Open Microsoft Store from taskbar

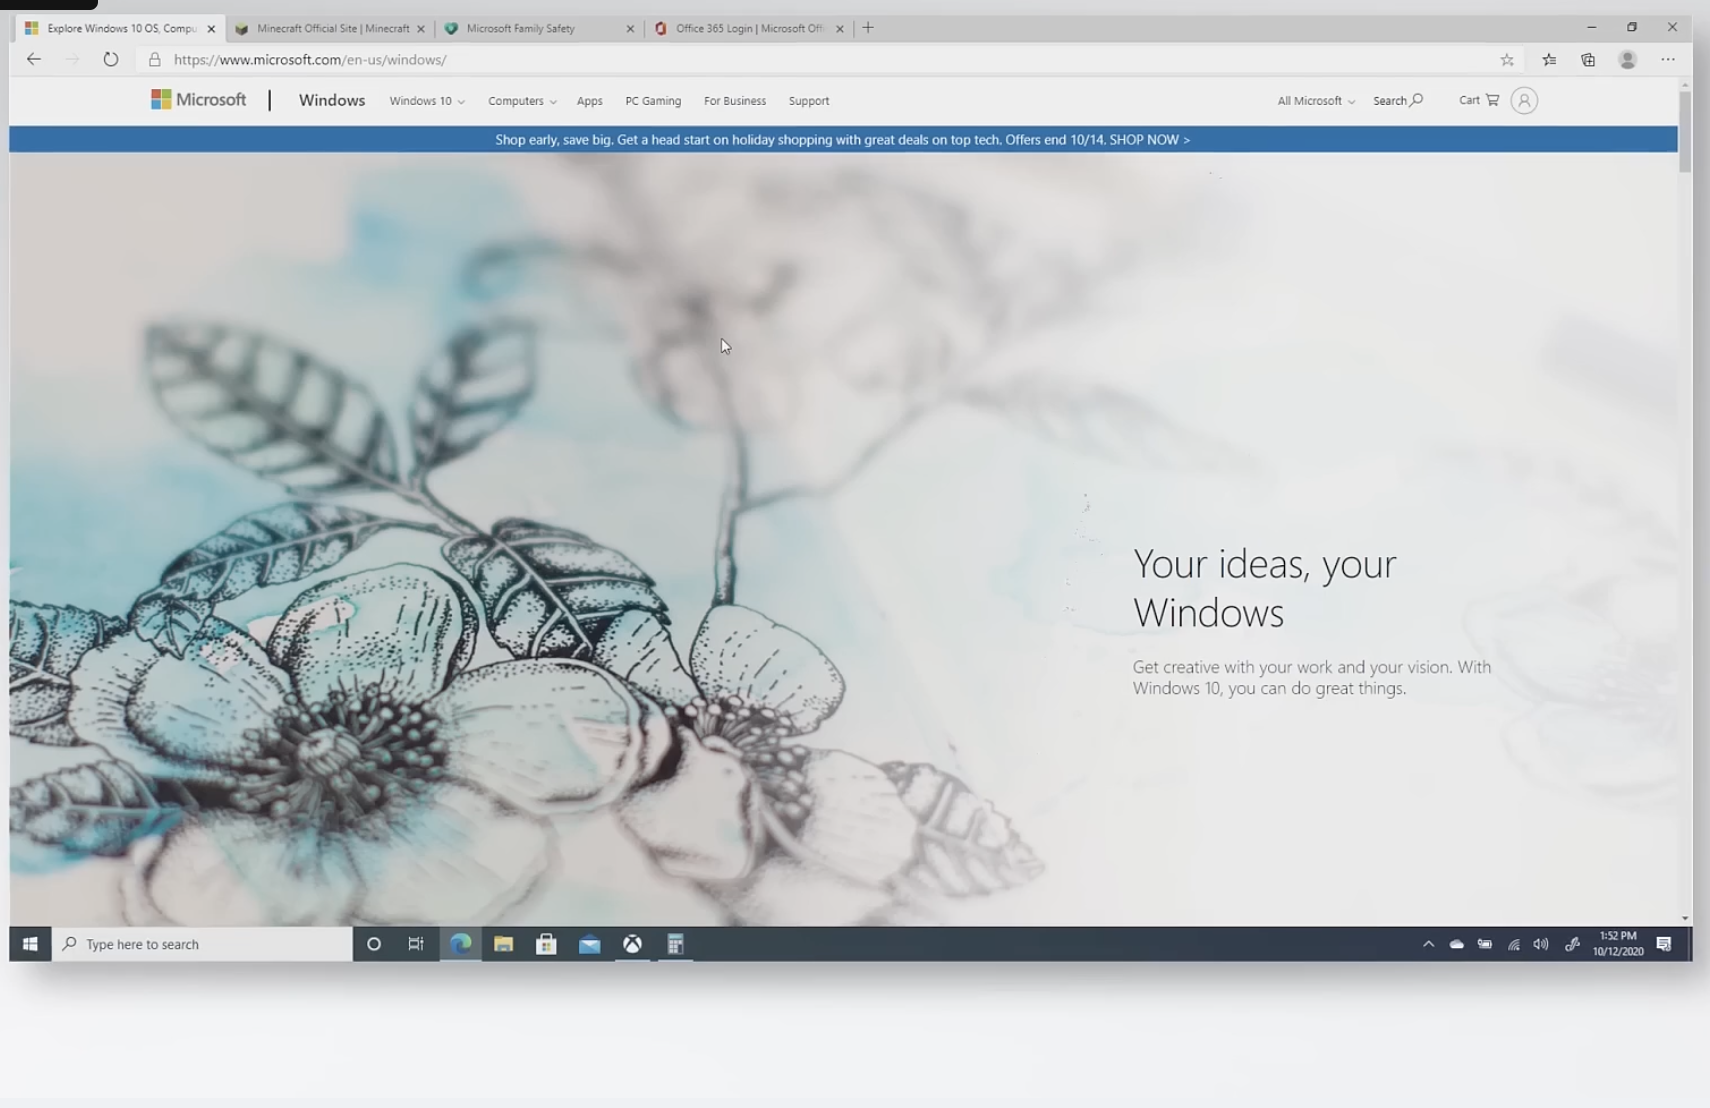coord(546,944)
